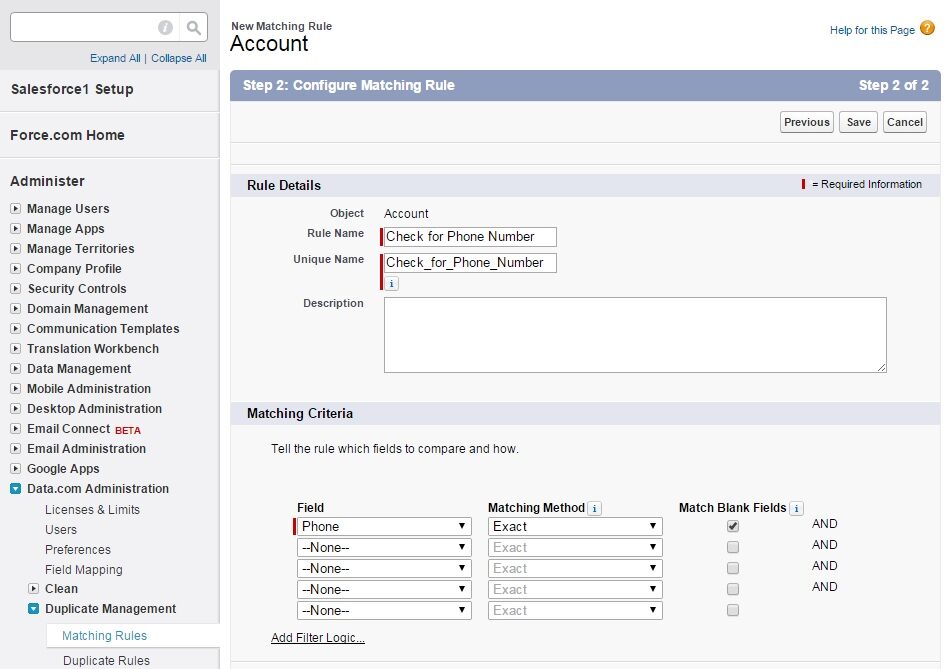Collapse the Duplicate Management tree icon
The width and height of the screenshot is (951, 669).
(x=33, y=609)
